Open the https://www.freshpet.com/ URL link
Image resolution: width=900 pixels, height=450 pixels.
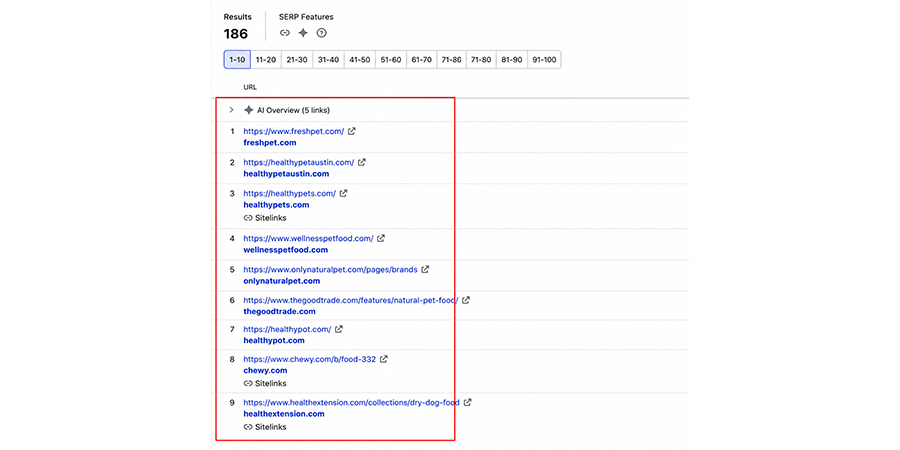pyautogui.click(x=294, y=131)
